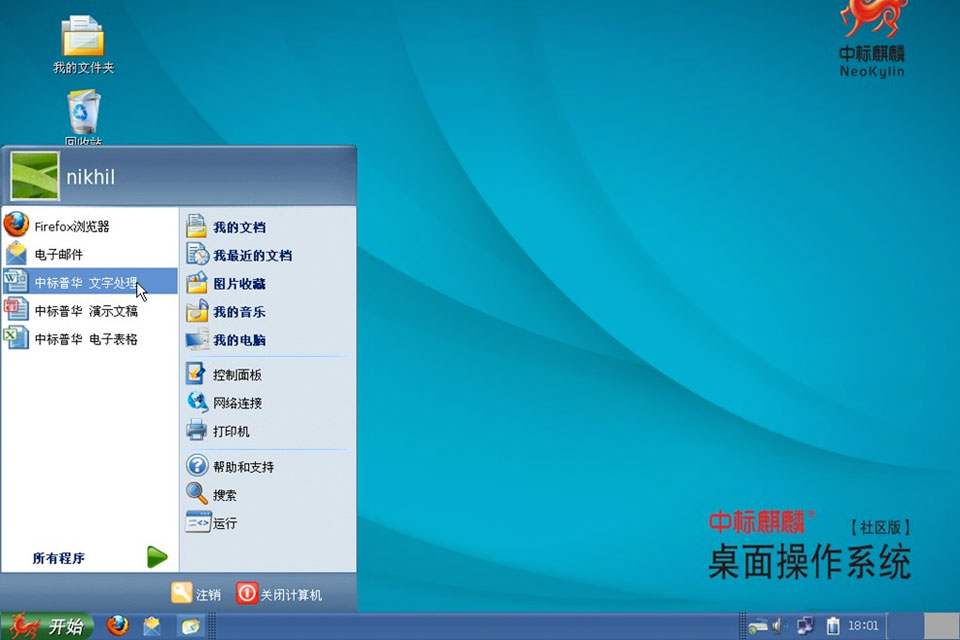This screenshot has width=960, height=640.
Task: Click the presentation icon beside 演示文稿
Action: click(16, 309)
